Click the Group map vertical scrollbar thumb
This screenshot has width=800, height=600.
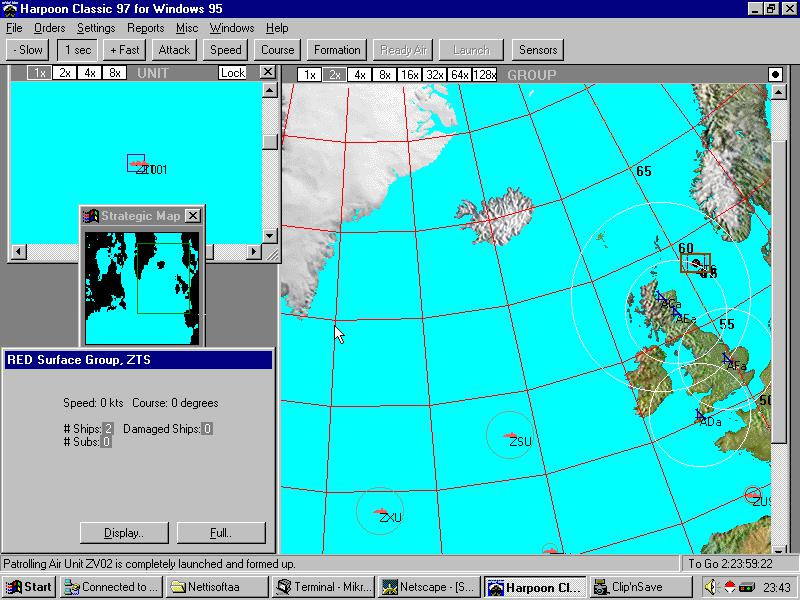tap(779, 291)
